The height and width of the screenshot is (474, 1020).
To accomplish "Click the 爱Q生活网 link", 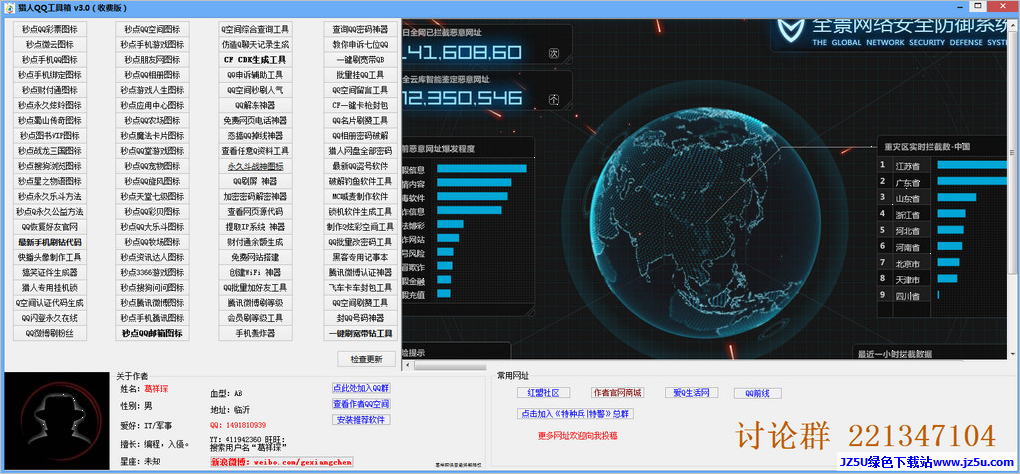I will [x=691, y=393].
